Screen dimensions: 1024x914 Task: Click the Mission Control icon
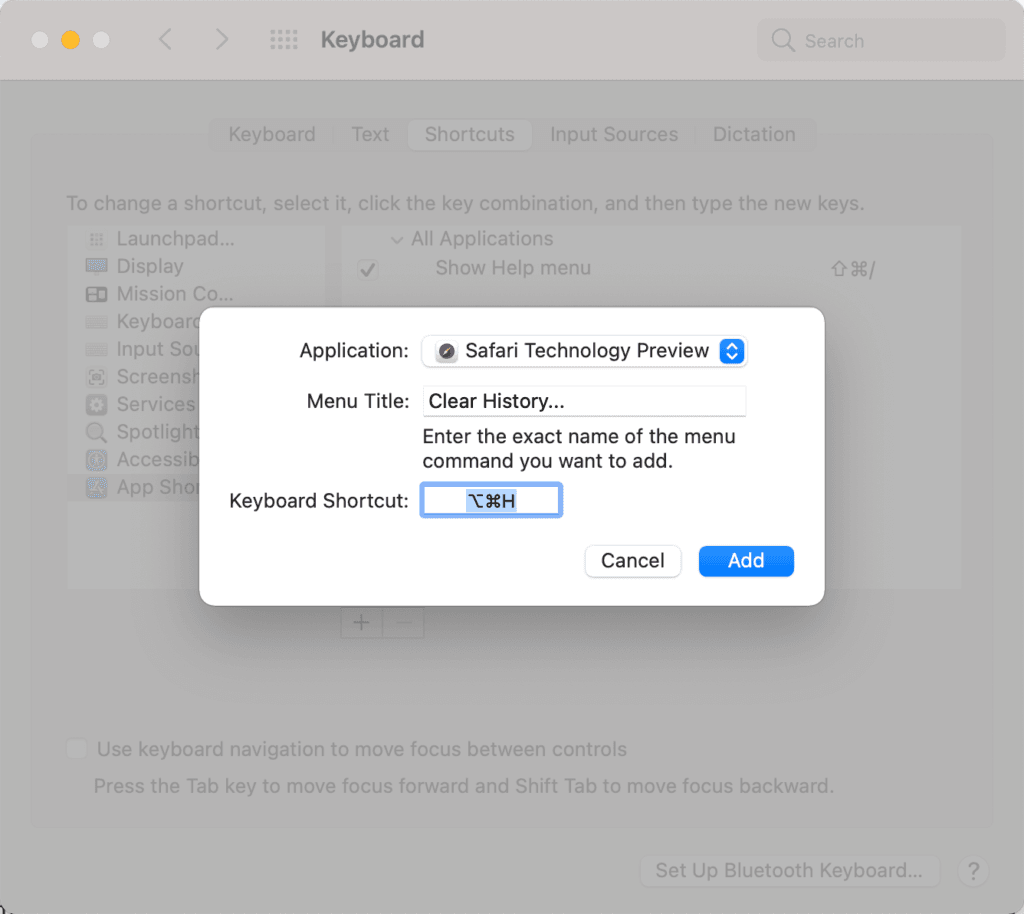point(97,294)
